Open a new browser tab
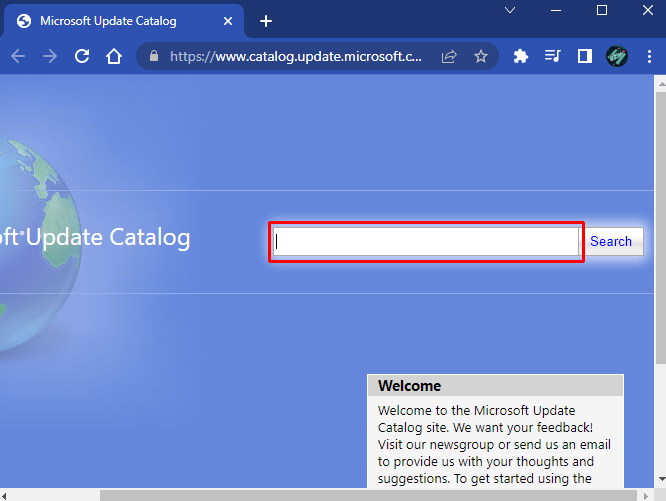This screenshot has width=666, height=501. (266, 21)
